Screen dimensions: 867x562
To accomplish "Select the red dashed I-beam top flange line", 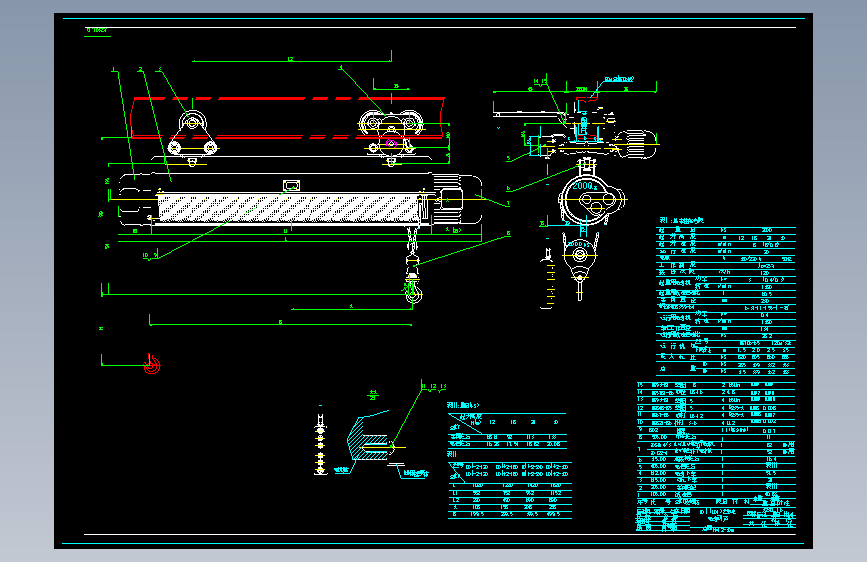I will (x=288, y=98).
